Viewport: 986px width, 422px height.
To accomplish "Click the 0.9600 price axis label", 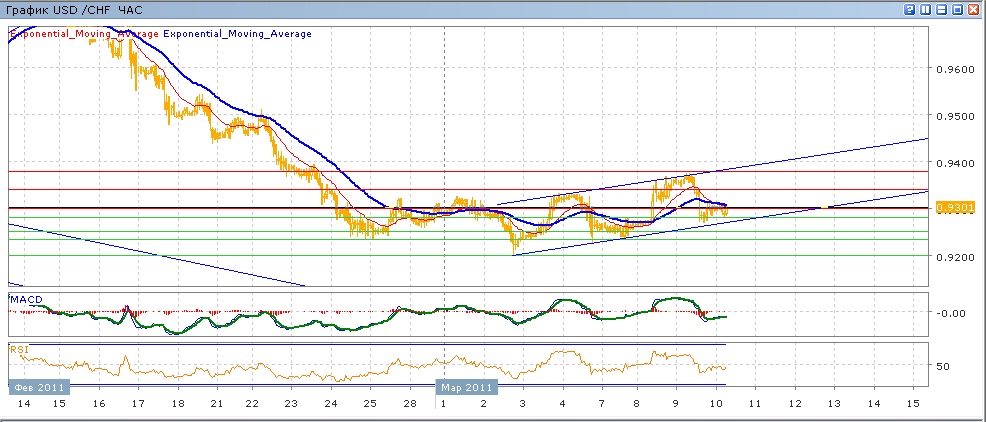I will coord(954,69).
